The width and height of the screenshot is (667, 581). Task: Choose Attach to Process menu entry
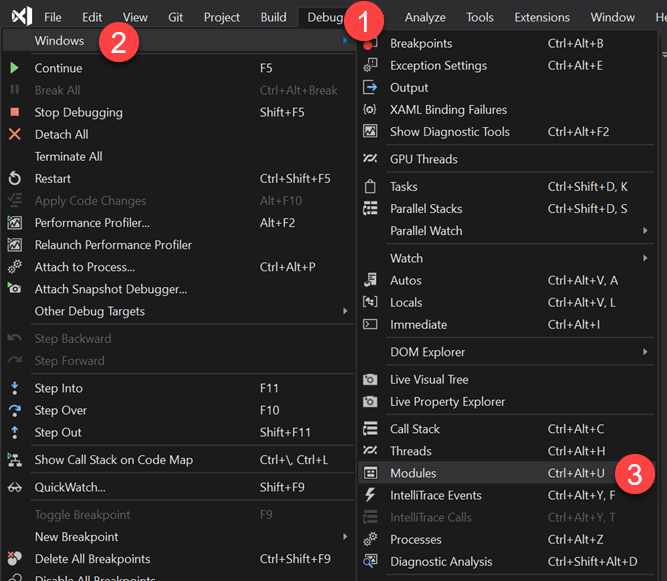85,267
